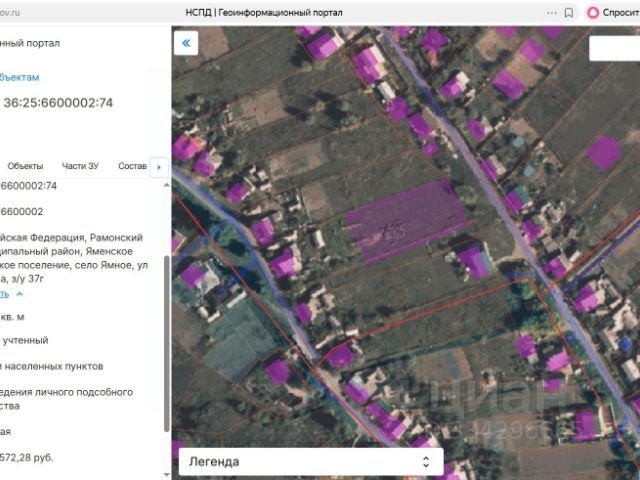Select the highlighted purple land parcel
Screen dimensions: 640x480
406,221
